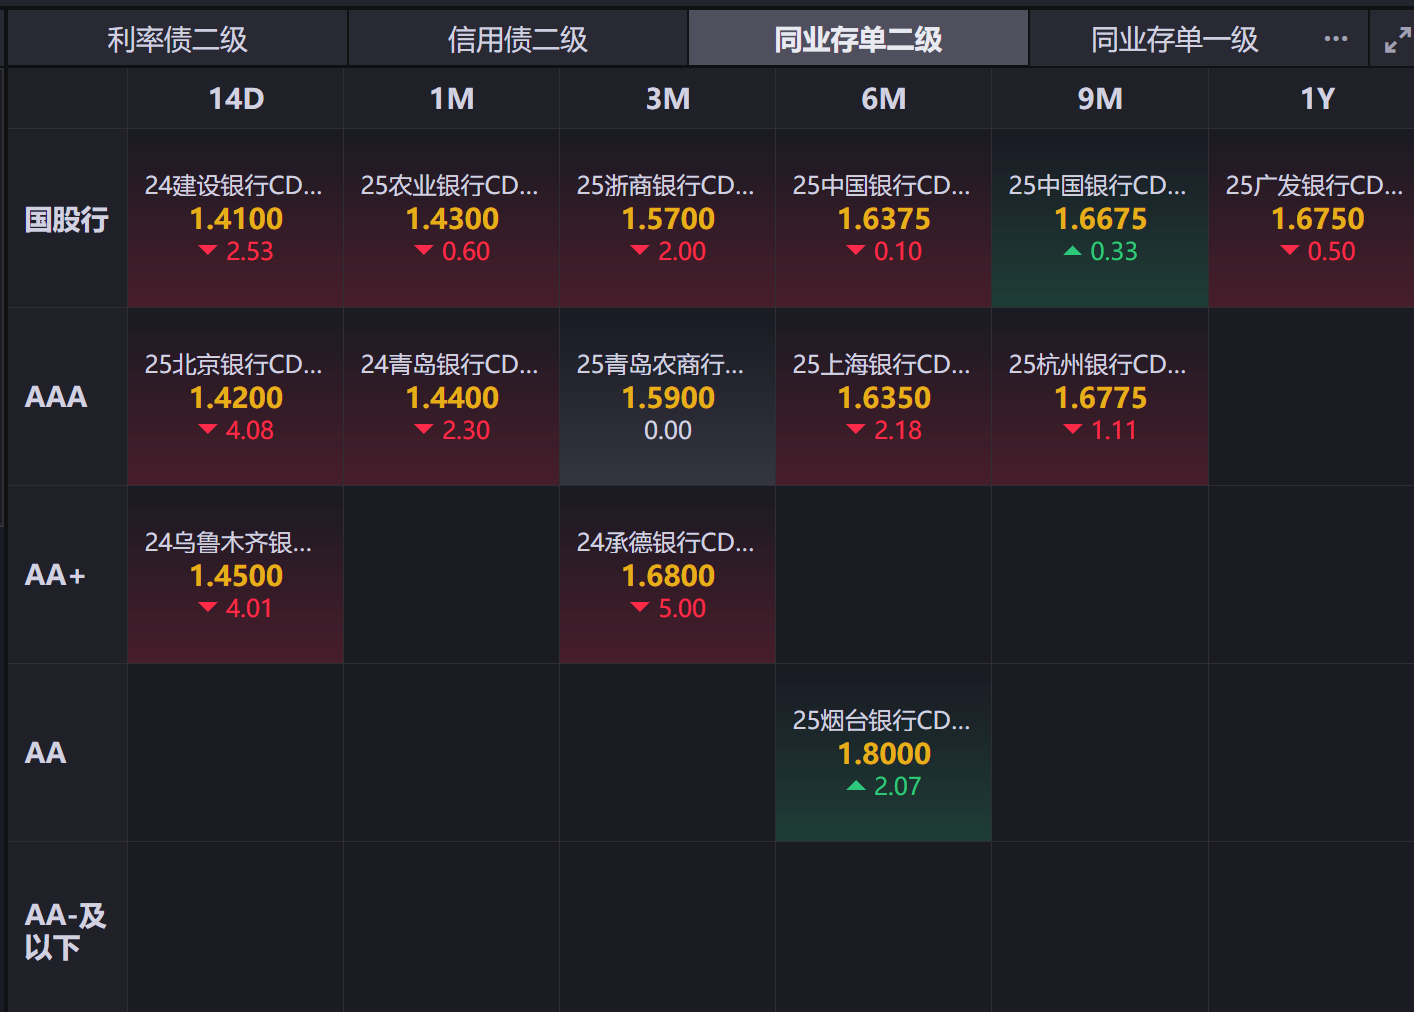
Task: Open 24建设银行CD cell at 1.4100
Action: (x=236, y=218)
